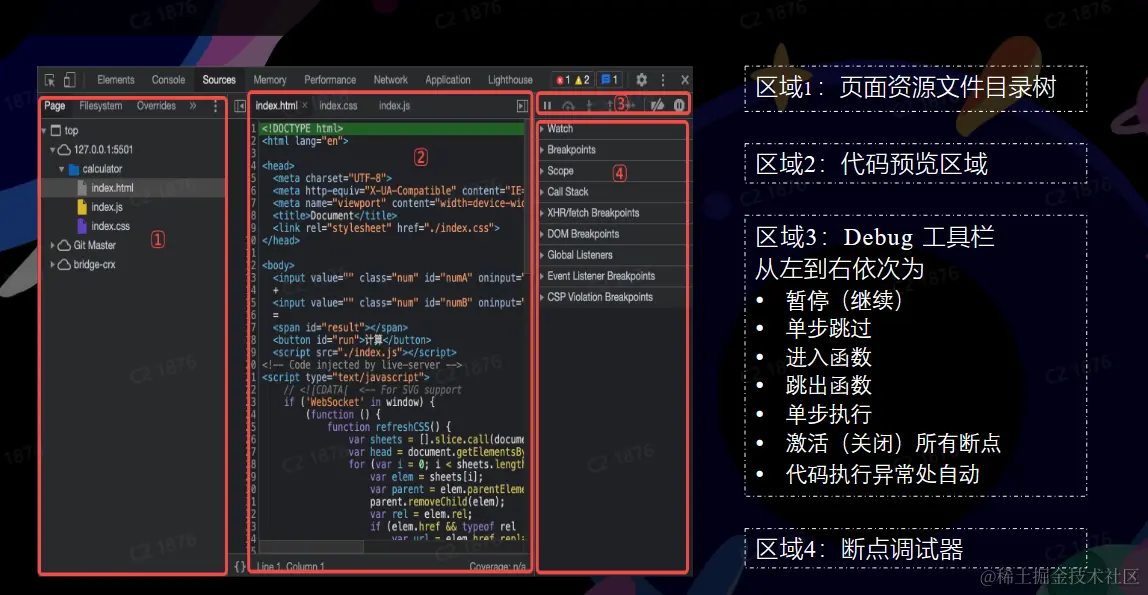This screenshot has width=1148, height=595.
Task: Switch to index.js editor tab
Action: click(394, 106)
